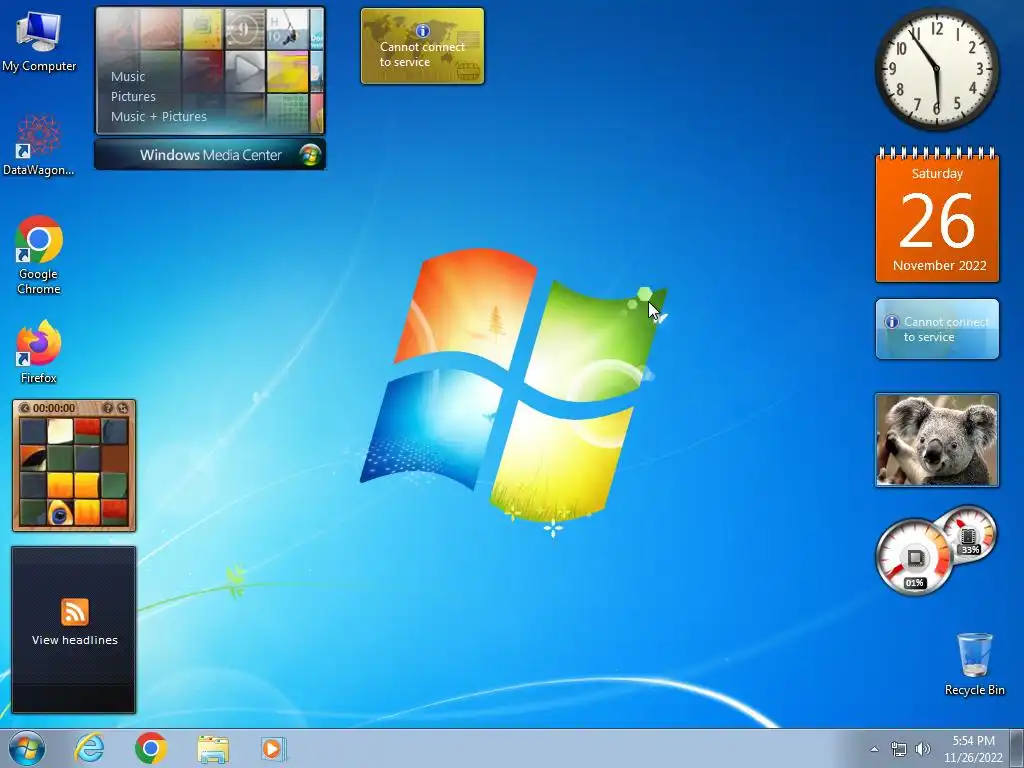Open the My Computer desktop icon

[x=39, y=42]
